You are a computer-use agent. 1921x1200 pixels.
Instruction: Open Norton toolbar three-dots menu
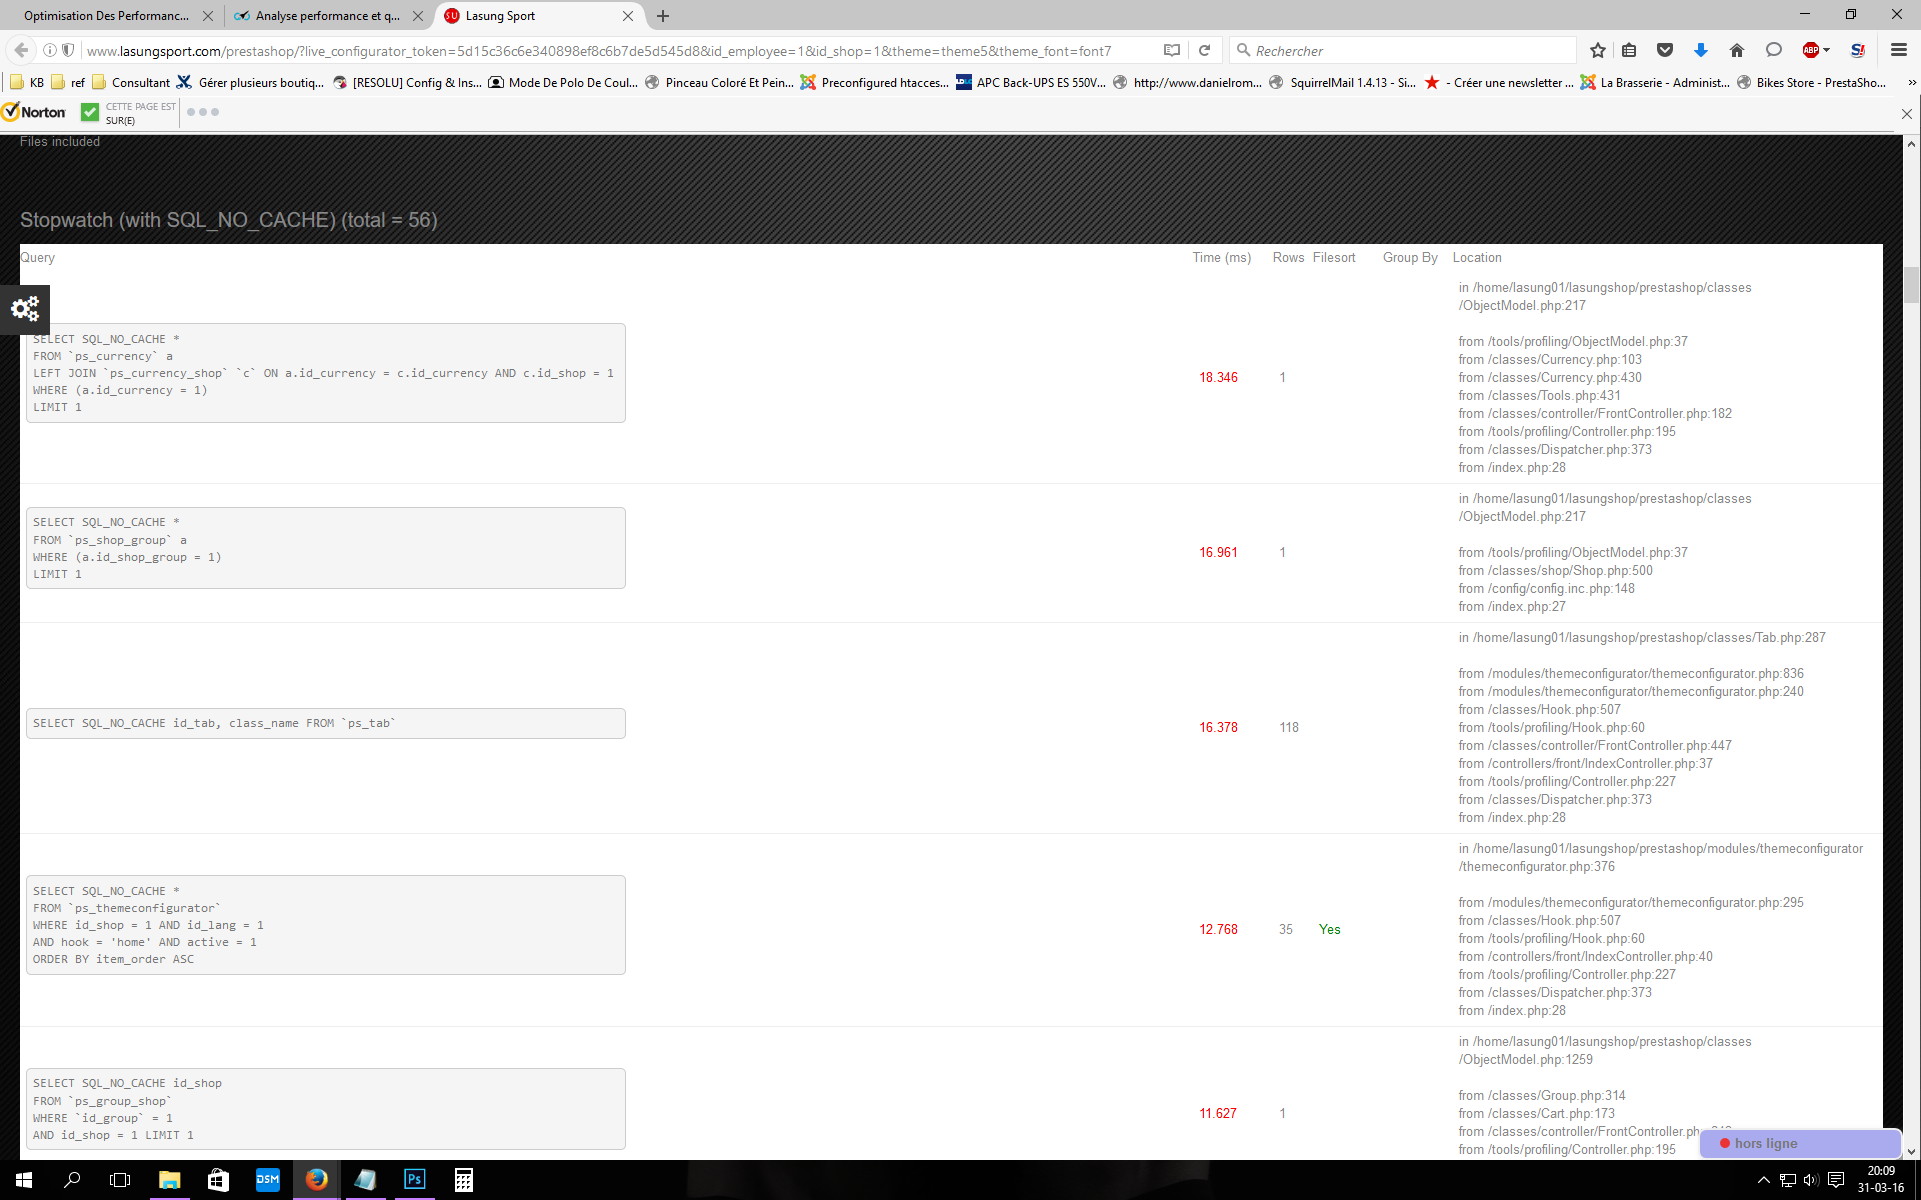tap(202, 112)
